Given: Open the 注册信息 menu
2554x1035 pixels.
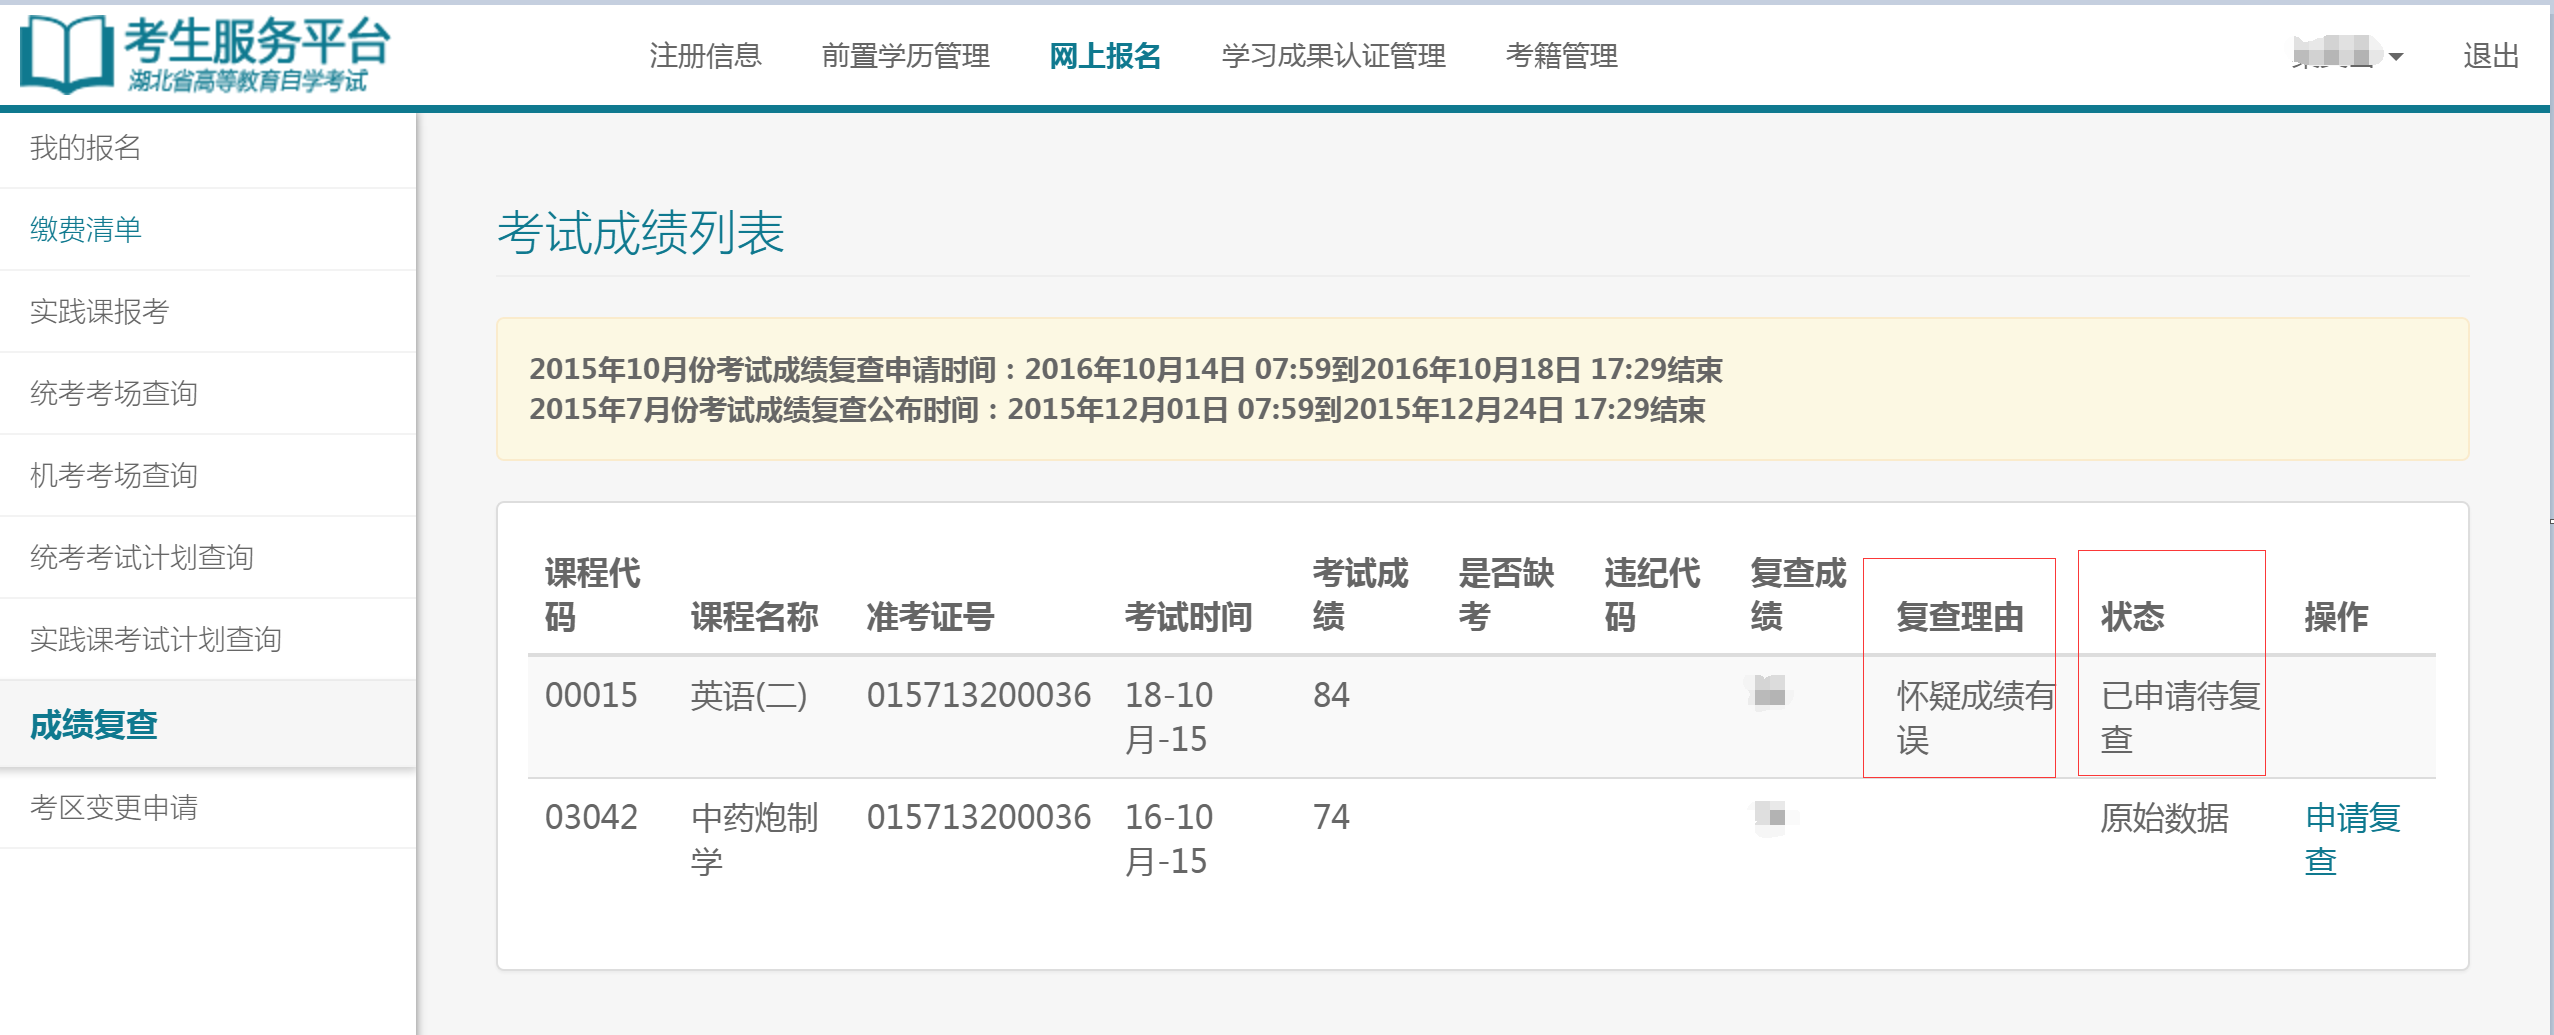Looking at the screenshot, I should pos(705,56).
